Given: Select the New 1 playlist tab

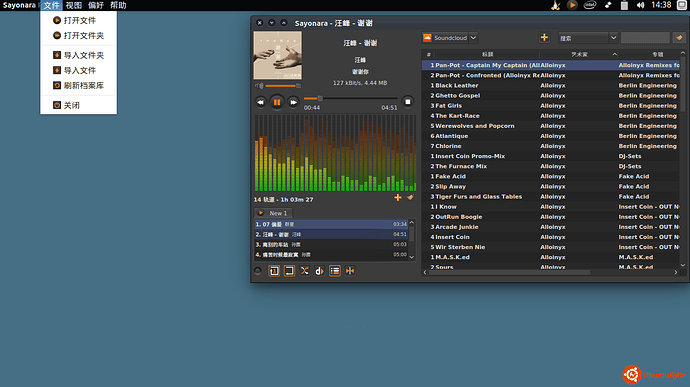Looking at the screenshot, I should pyautogui.click(x=274, y=213).
